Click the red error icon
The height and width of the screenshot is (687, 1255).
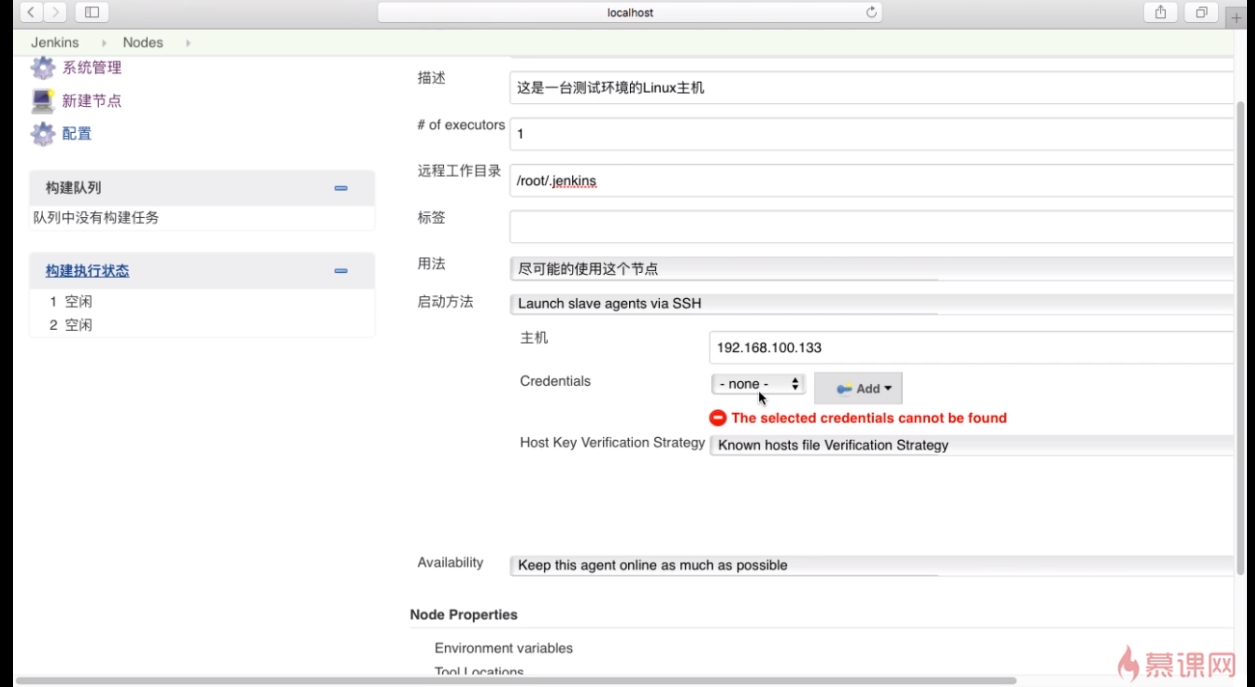coord(718,418)
